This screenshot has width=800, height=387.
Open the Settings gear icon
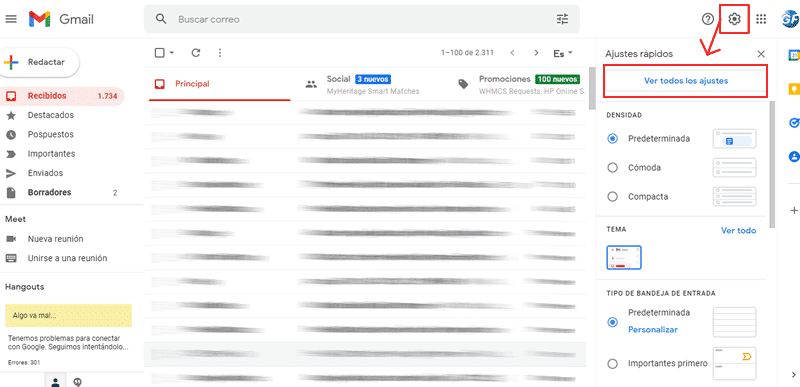734,19
